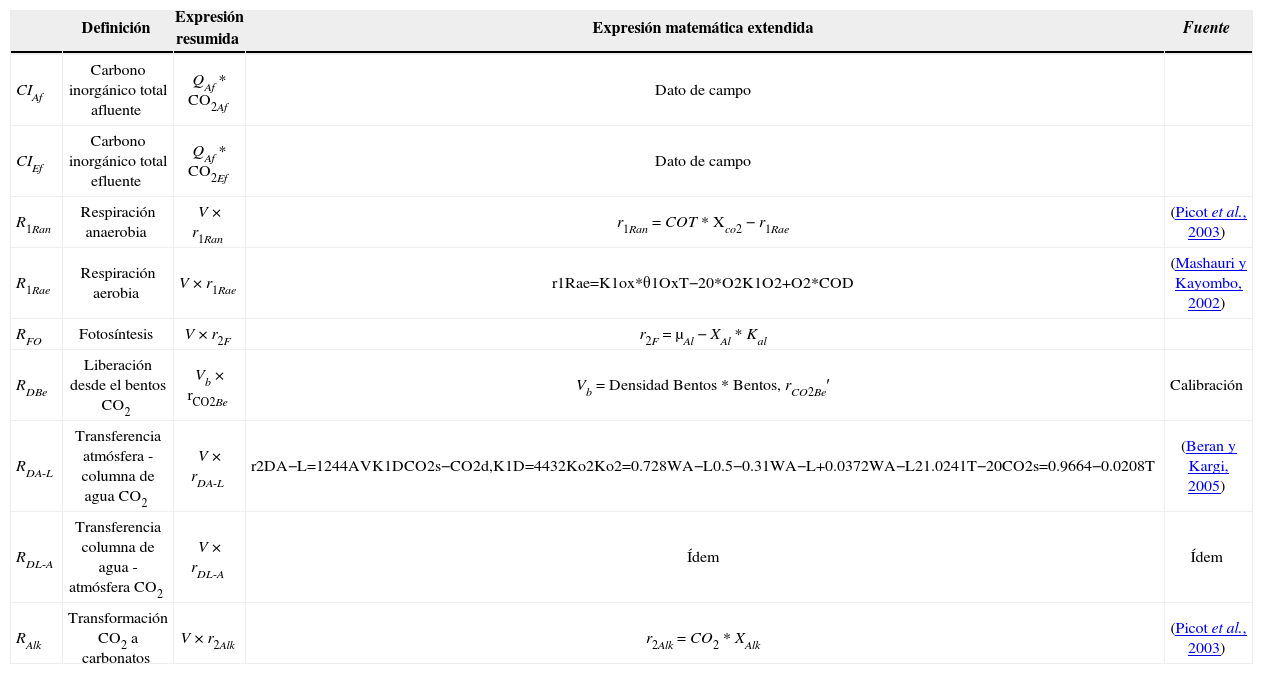The height and width of the screenshot is (674, 1263).
Task: Click the Definición column header
Action: pyautogui.click(x=116, y=29)
